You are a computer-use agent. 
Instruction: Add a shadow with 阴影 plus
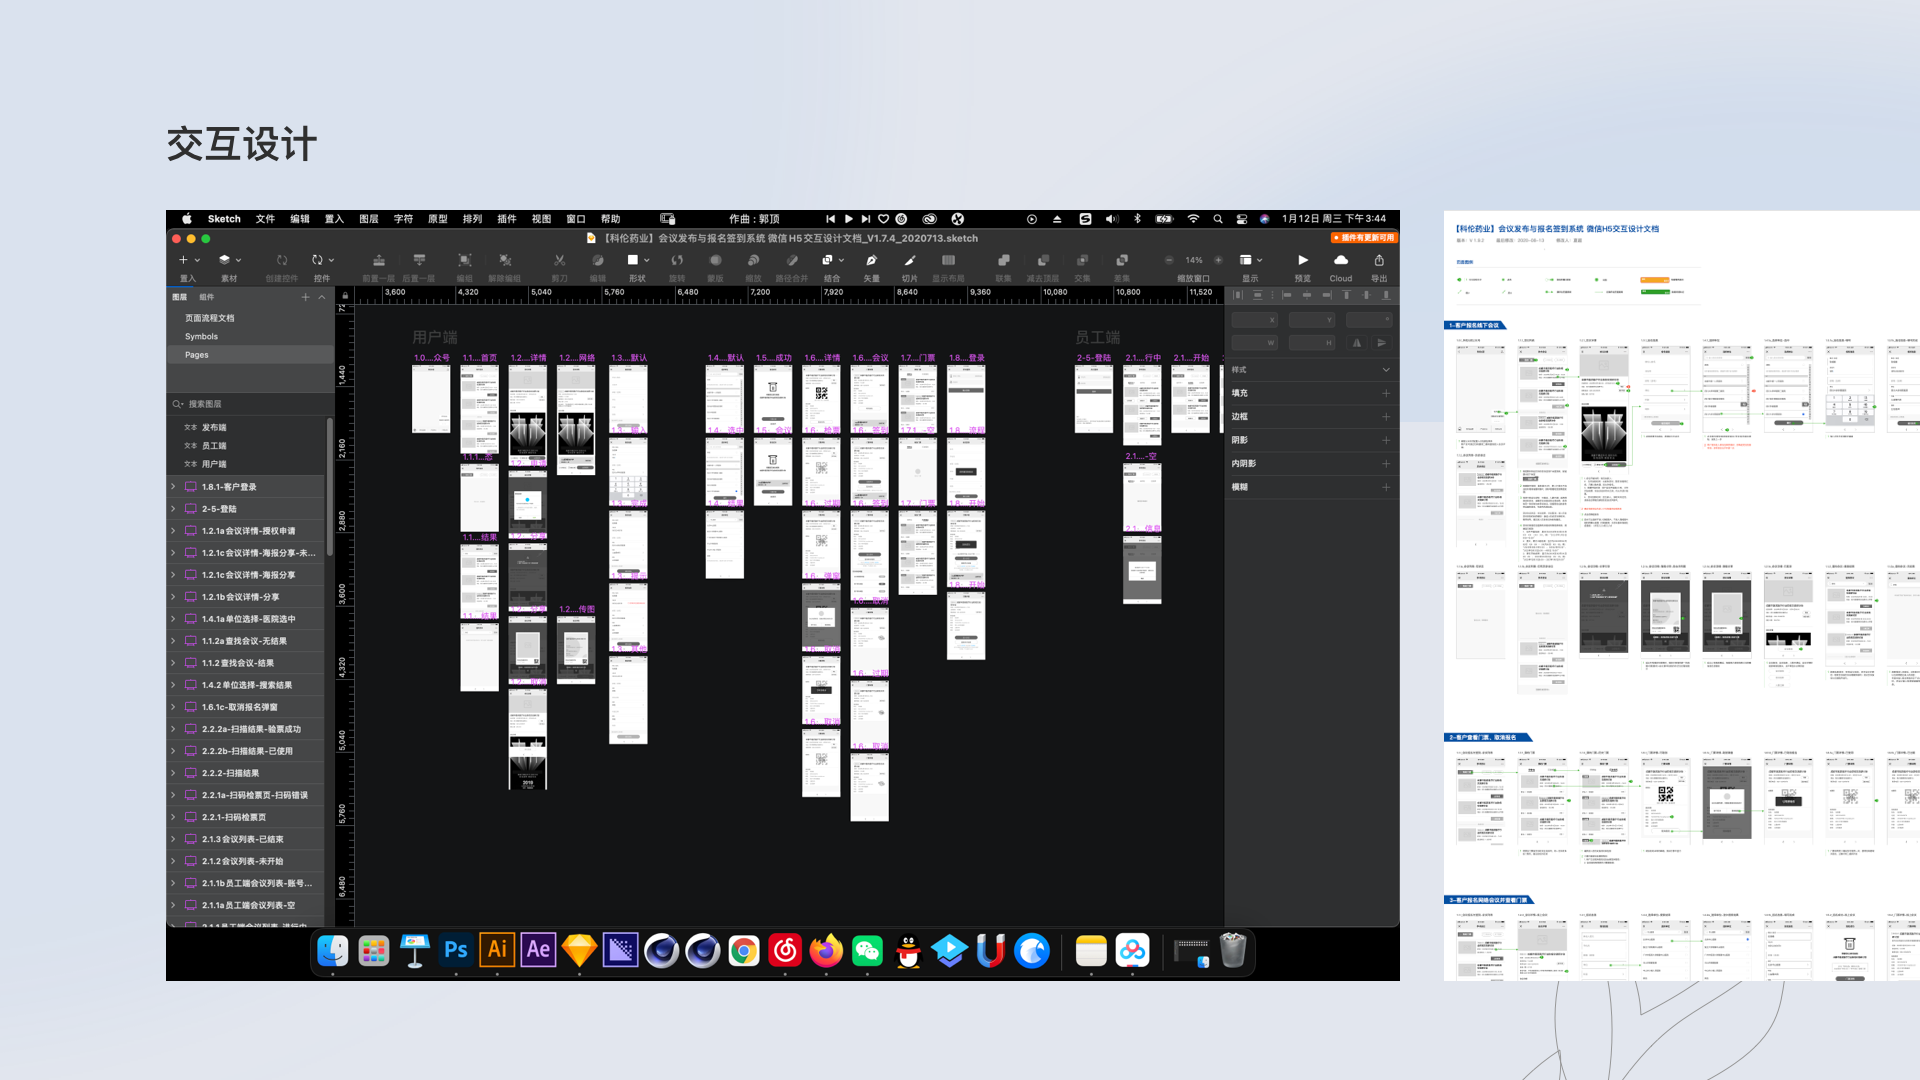click(1386, 440)
